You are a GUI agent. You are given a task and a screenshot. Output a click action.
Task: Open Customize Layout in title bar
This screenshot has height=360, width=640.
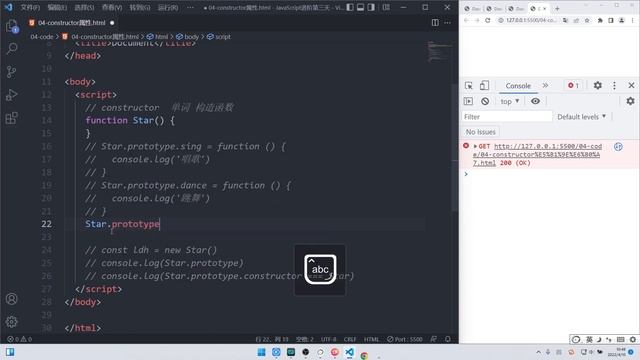[x=386, y=7]
